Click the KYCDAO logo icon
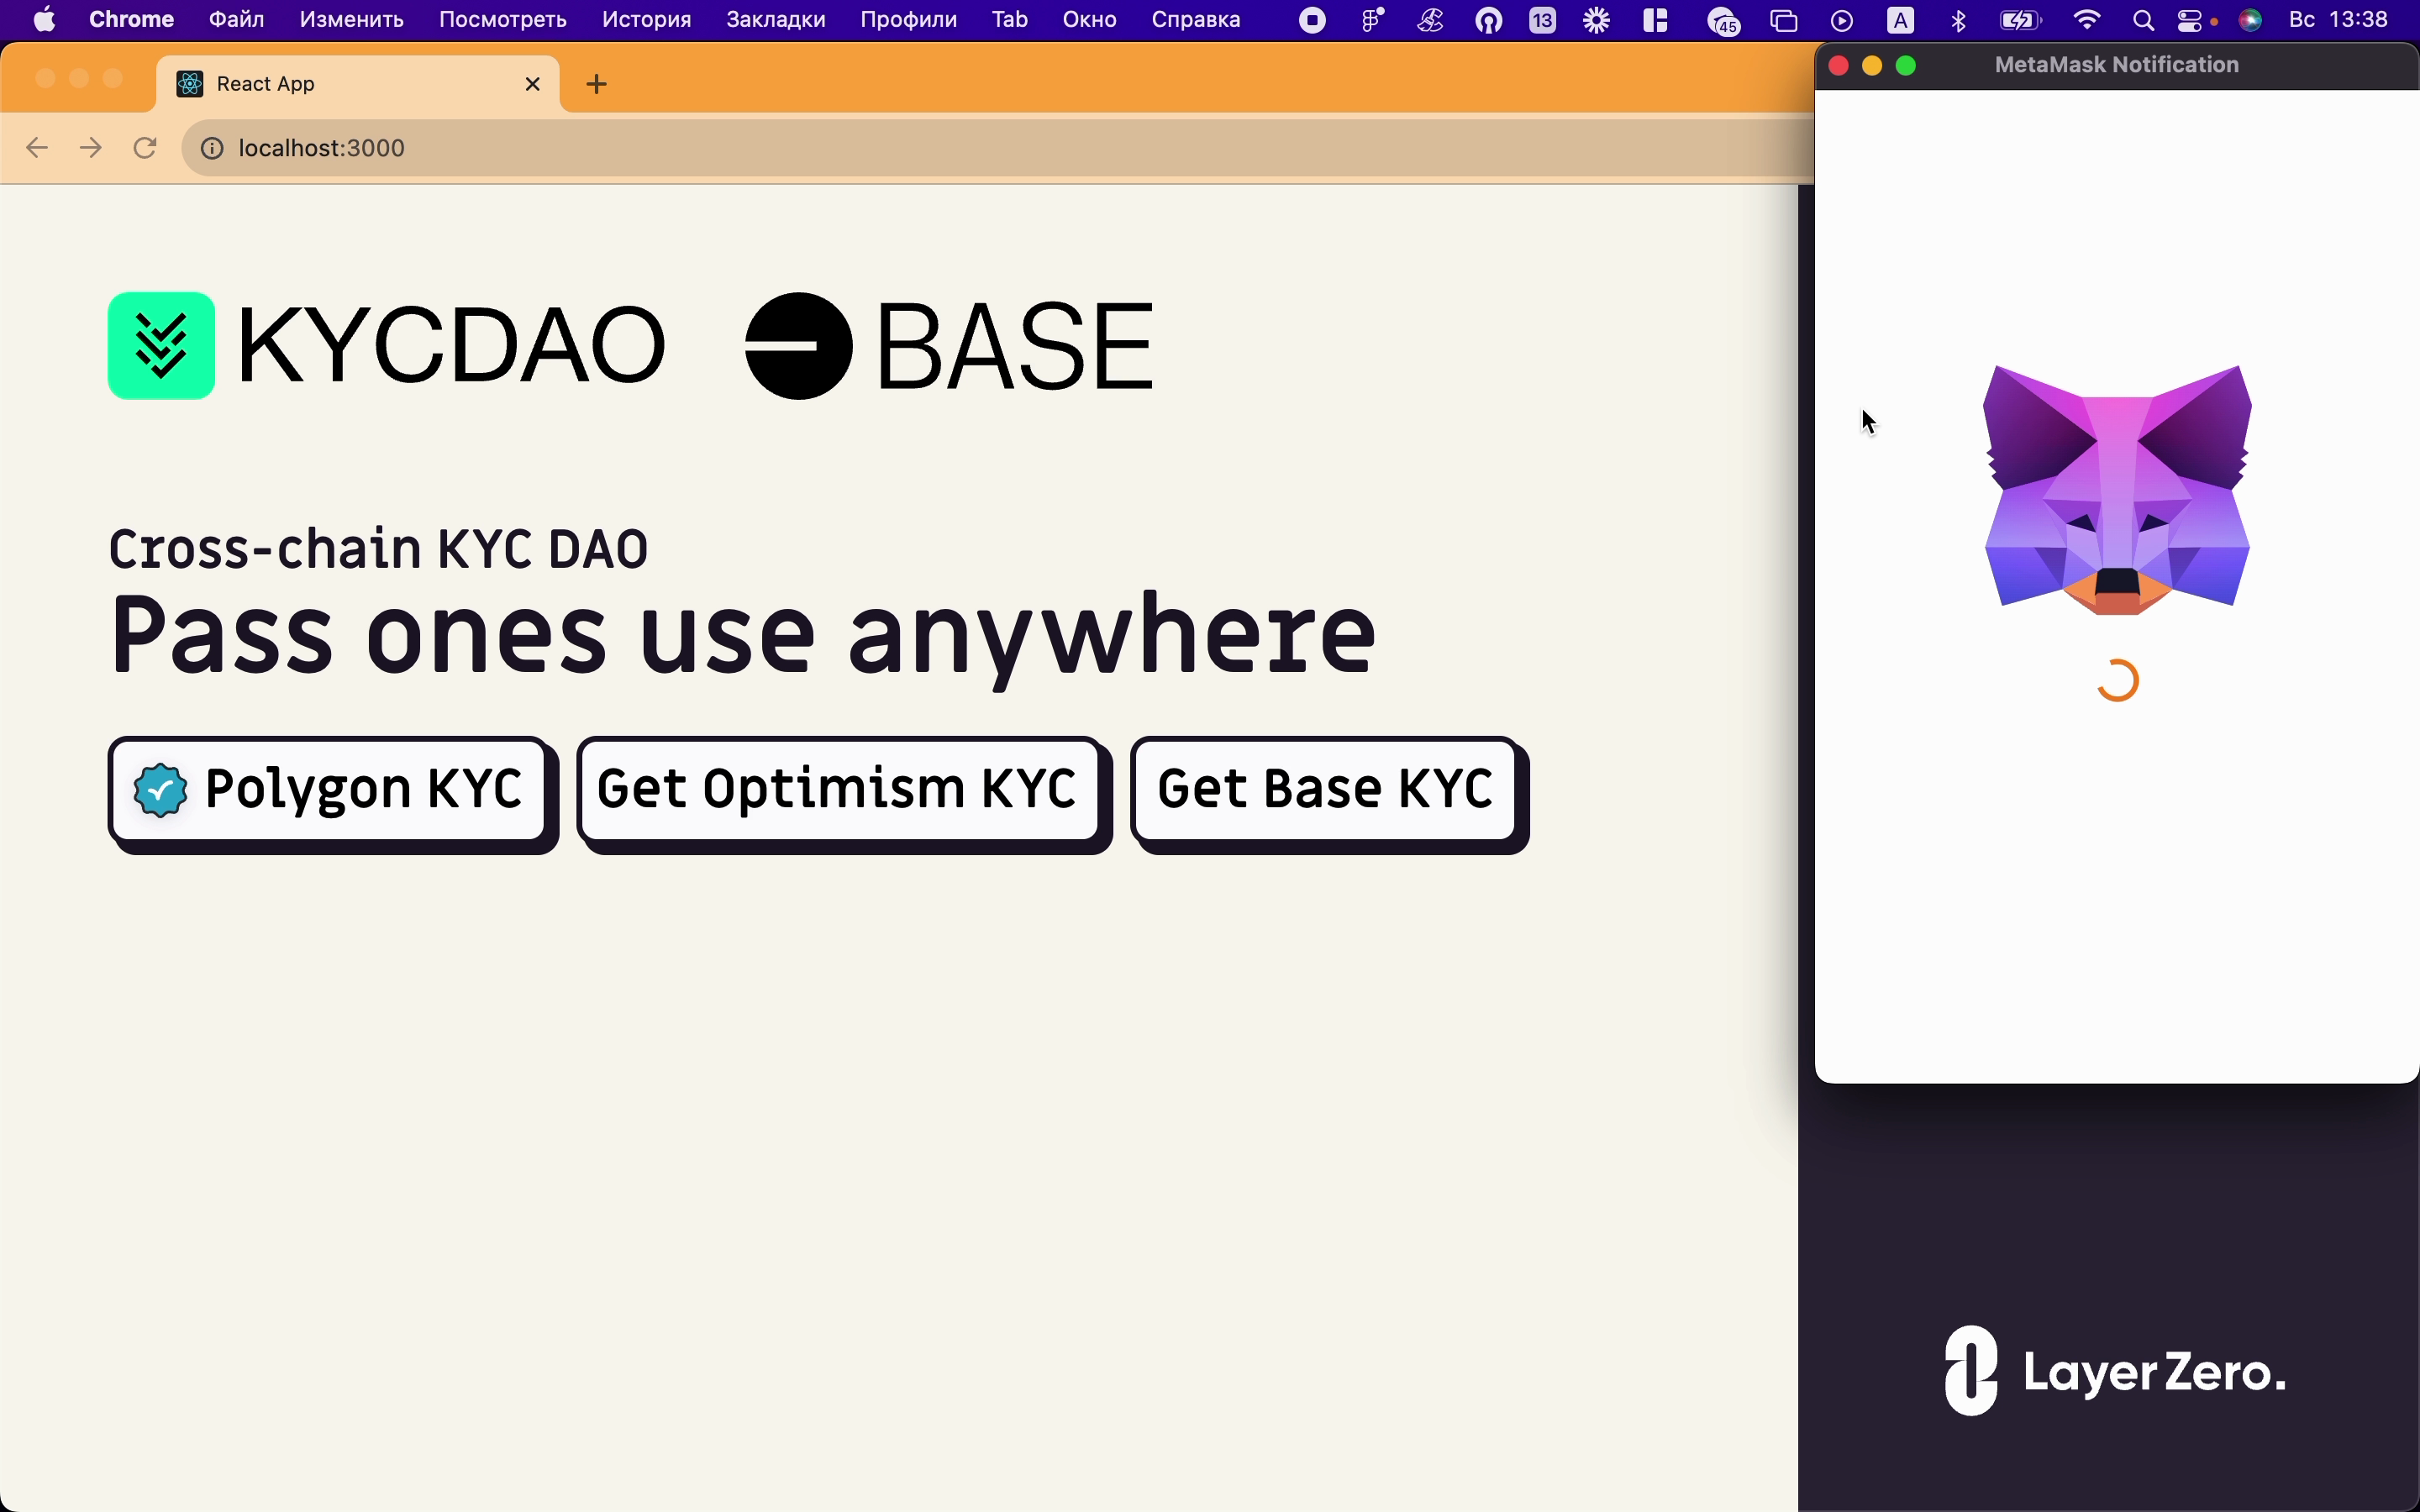This screenshot has height=1512, width=2420. point(162,345)
